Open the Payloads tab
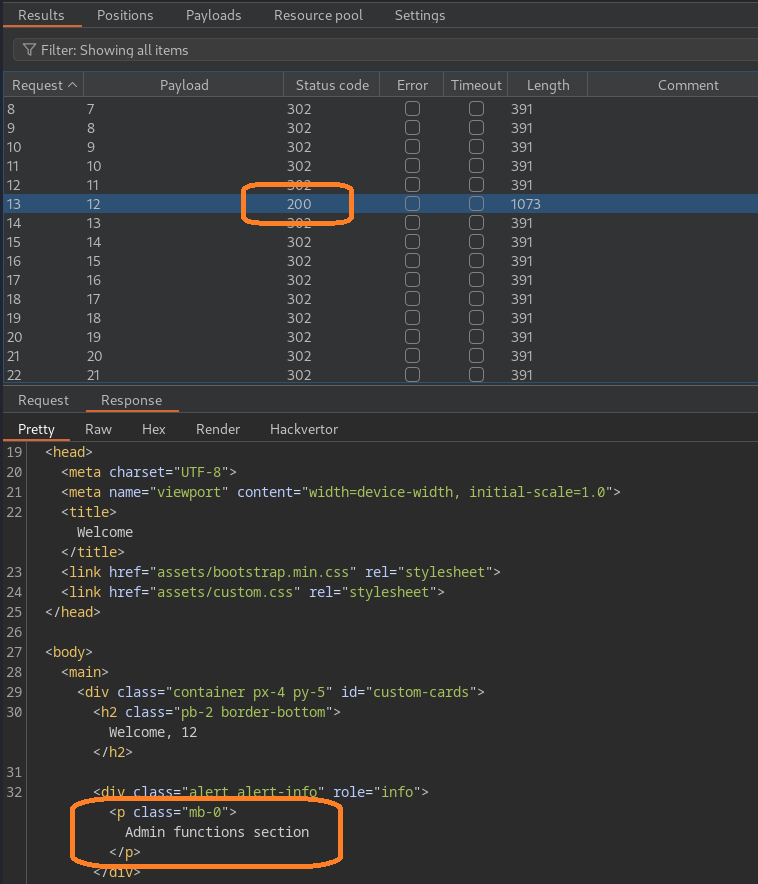 tap(214, 15)
